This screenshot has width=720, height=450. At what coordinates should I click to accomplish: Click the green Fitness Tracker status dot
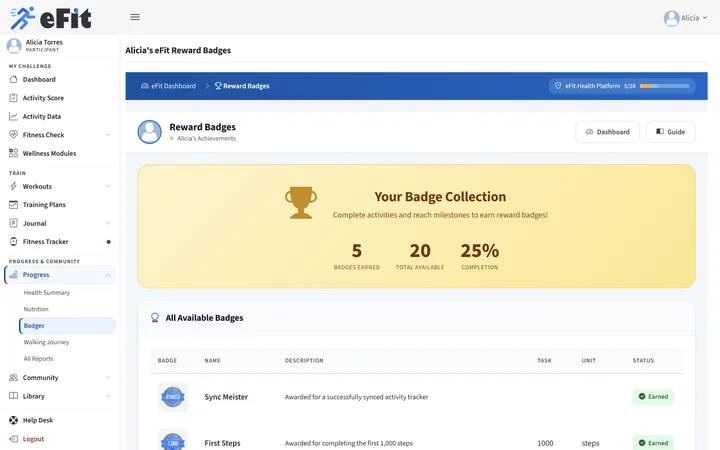[x=108, y=242]
